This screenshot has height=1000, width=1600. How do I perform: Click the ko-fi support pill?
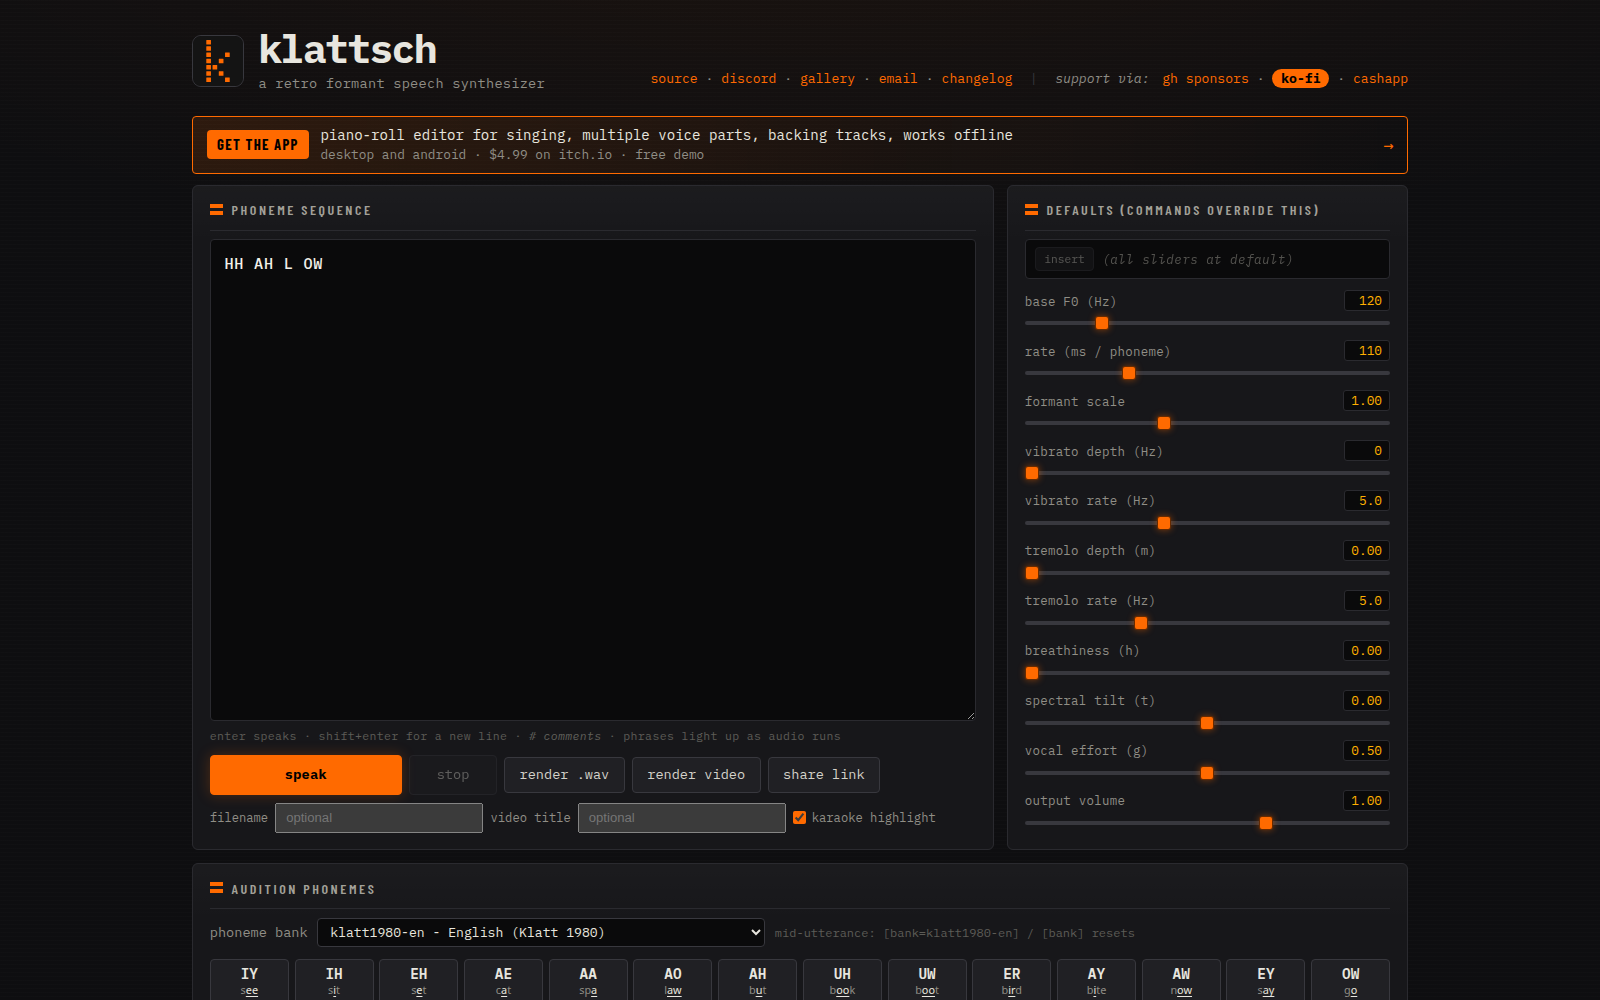point(1300,78)
